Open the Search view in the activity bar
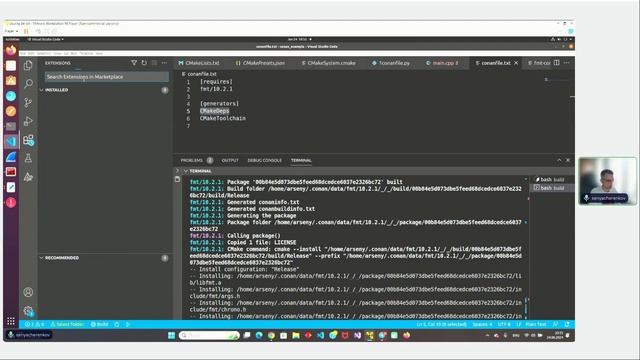The width and height of the screenshot is (640, 360). coord(28,84)
